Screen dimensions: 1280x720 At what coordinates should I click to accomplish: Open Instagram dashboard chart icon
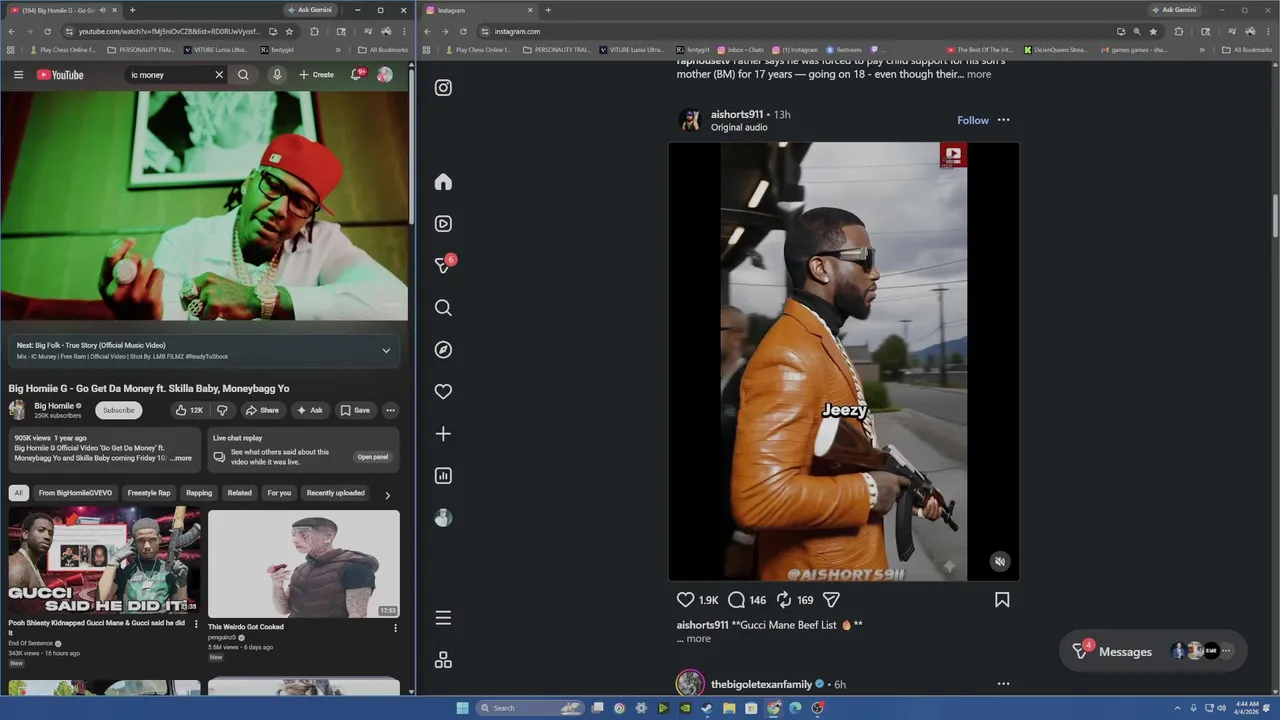443,476
